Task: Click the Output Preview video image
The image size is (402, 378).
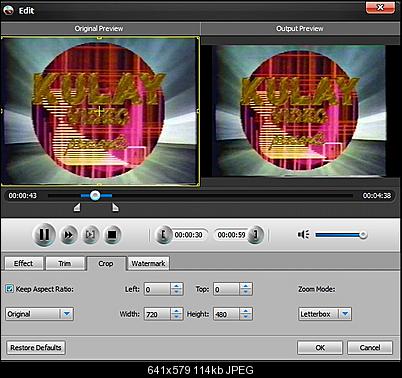Action: point(299,111)
